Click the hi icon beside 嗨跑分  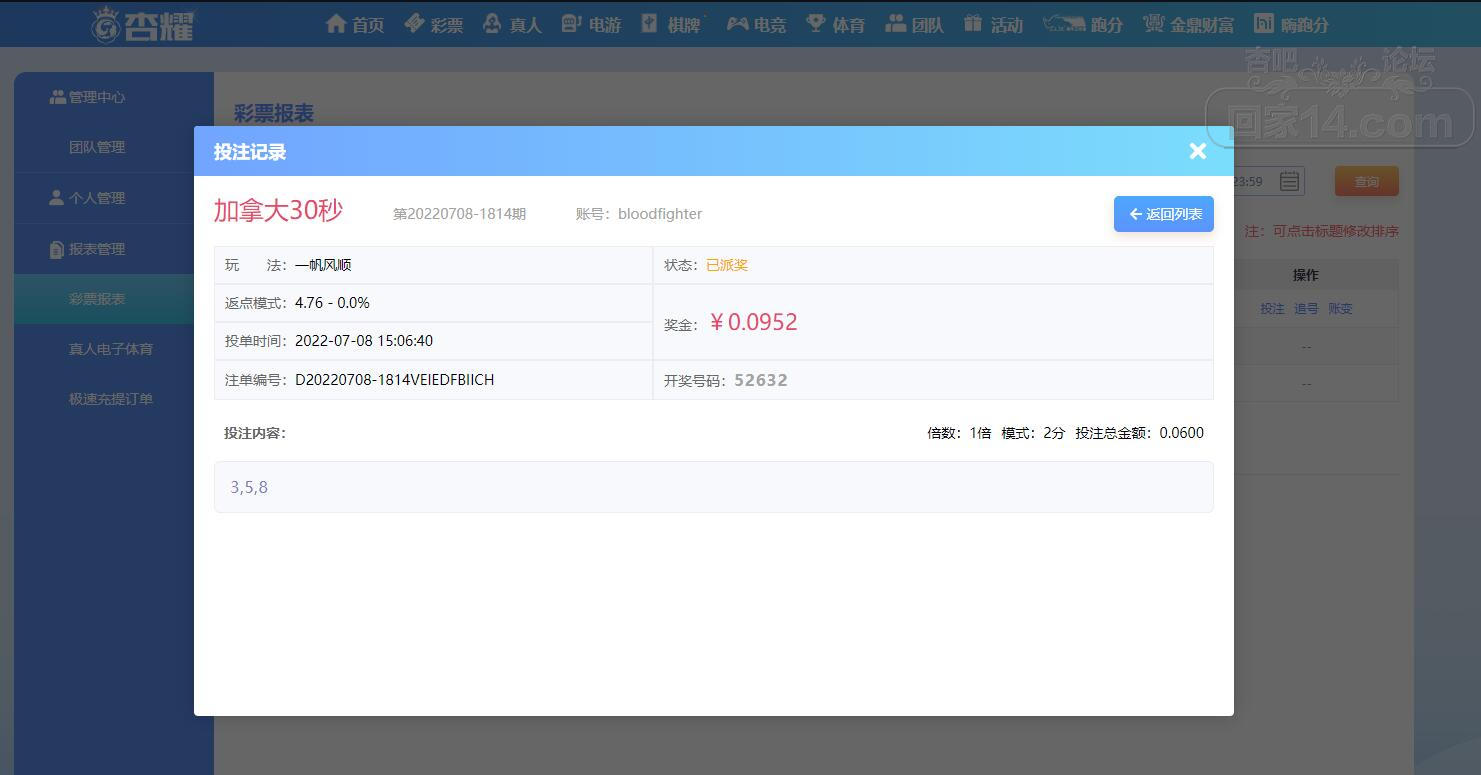tap(1264, 23)
